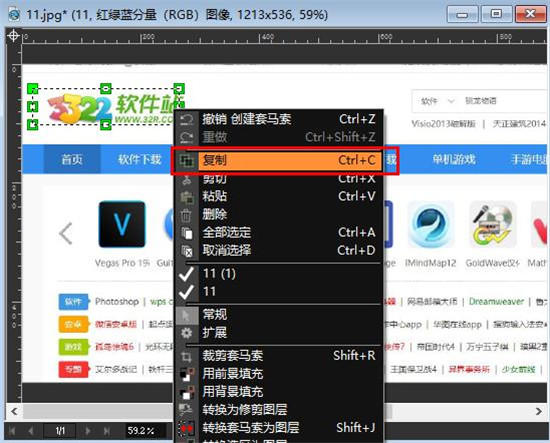Click the left chevron of the software carousel
Image resolution: width=550 pixels, height=443 pixels.
coord(66,233)
